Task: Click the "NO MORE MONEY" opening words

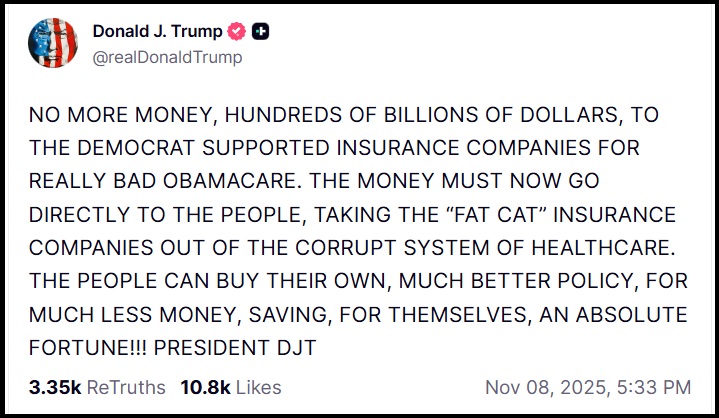Action: 107,115
